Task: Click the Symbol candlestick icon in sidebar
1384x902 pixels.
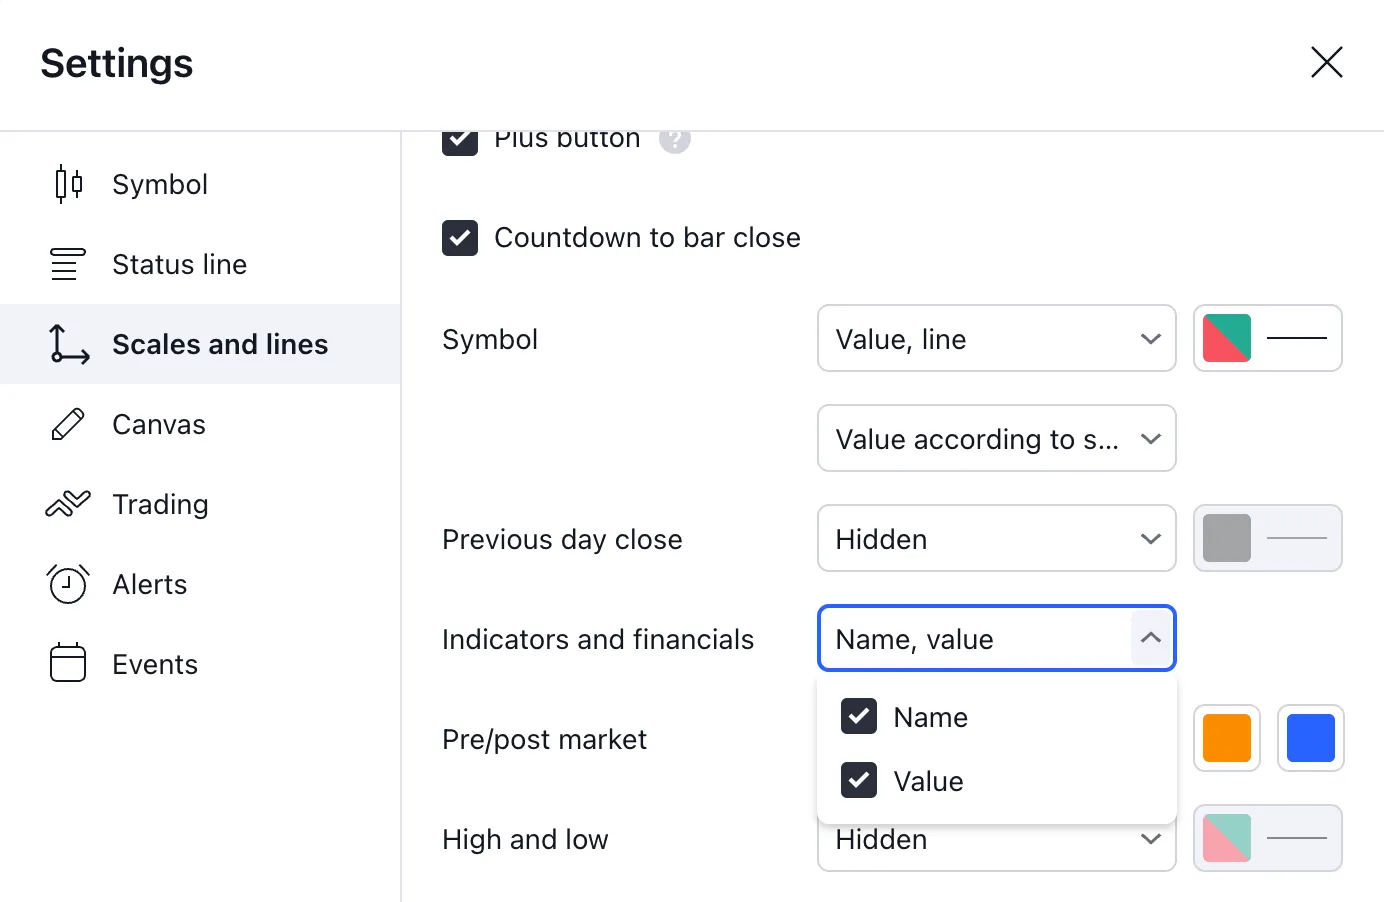Action: [68, 184]
